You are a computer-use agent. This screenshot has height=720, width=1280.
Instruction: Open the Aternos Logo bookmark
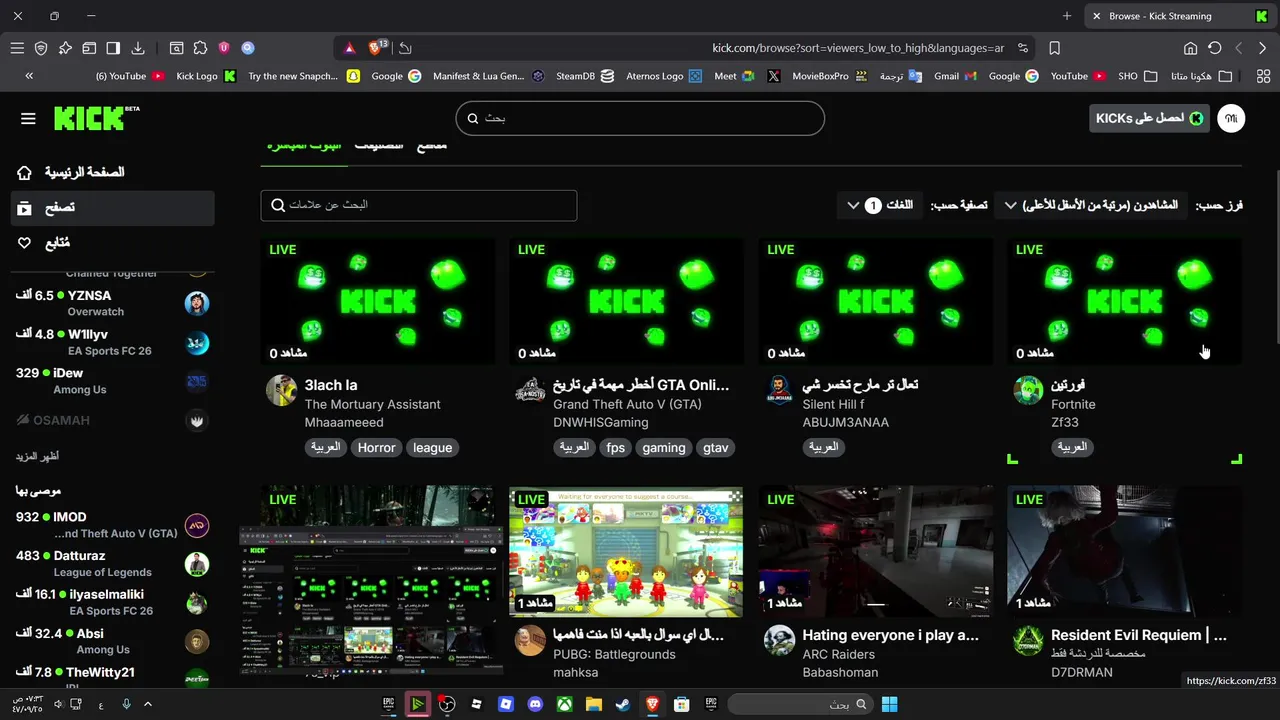[x=664, y=76]
